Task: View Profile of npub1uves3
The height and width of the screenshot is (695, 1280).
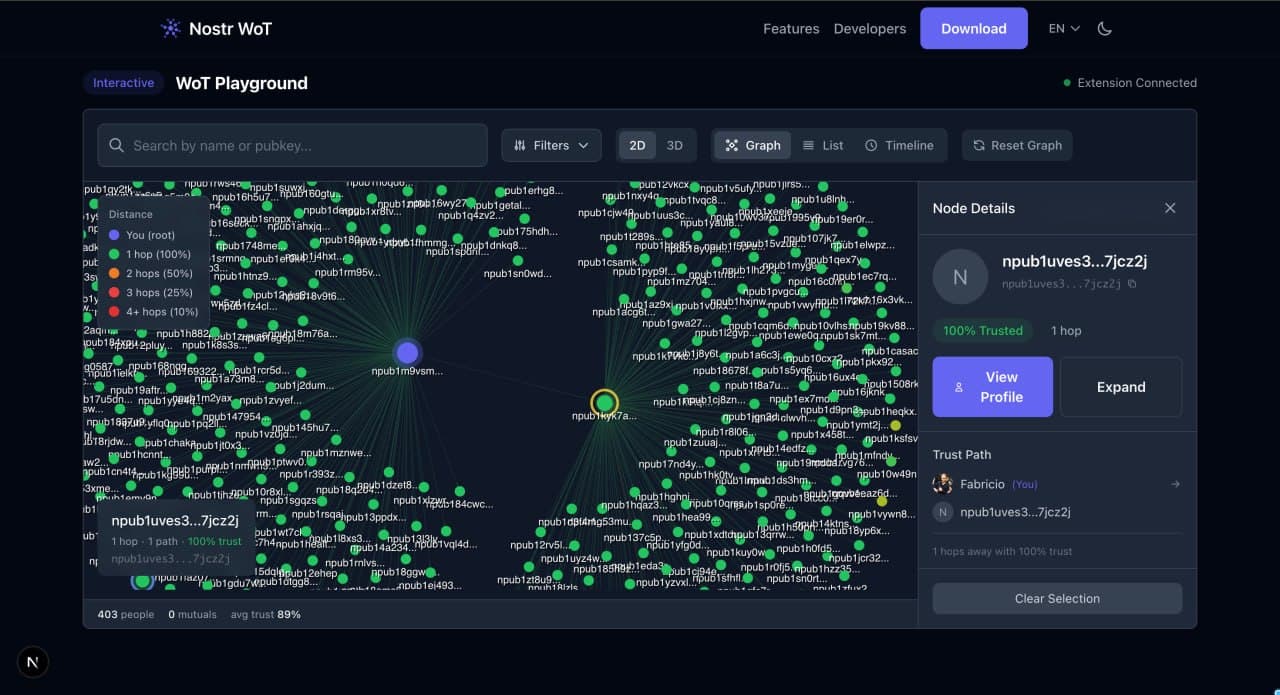Action: click(x=992, y=387)
